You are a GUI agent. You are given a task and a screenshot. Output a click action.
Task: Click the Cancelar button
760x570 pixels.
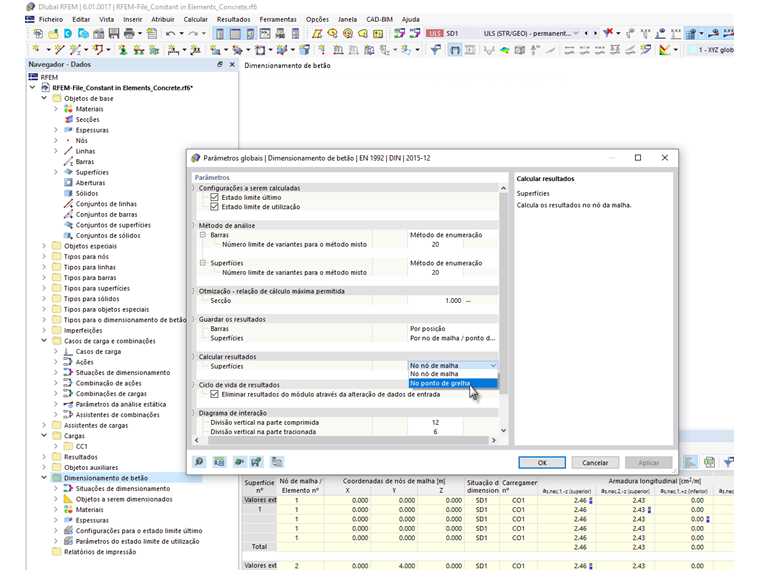click(595, 462)
